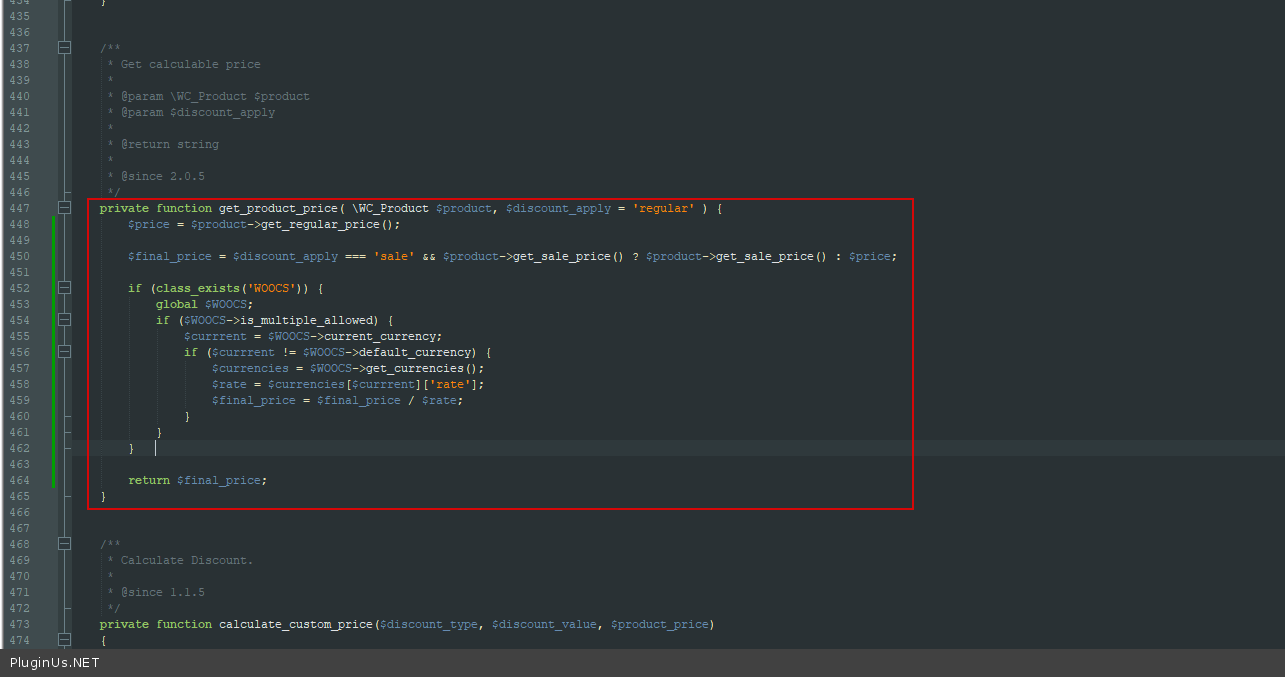Screen dimensions: 1285x677
Task: Click the @since 2.0.5 comment tag
Action: [162, 176]
